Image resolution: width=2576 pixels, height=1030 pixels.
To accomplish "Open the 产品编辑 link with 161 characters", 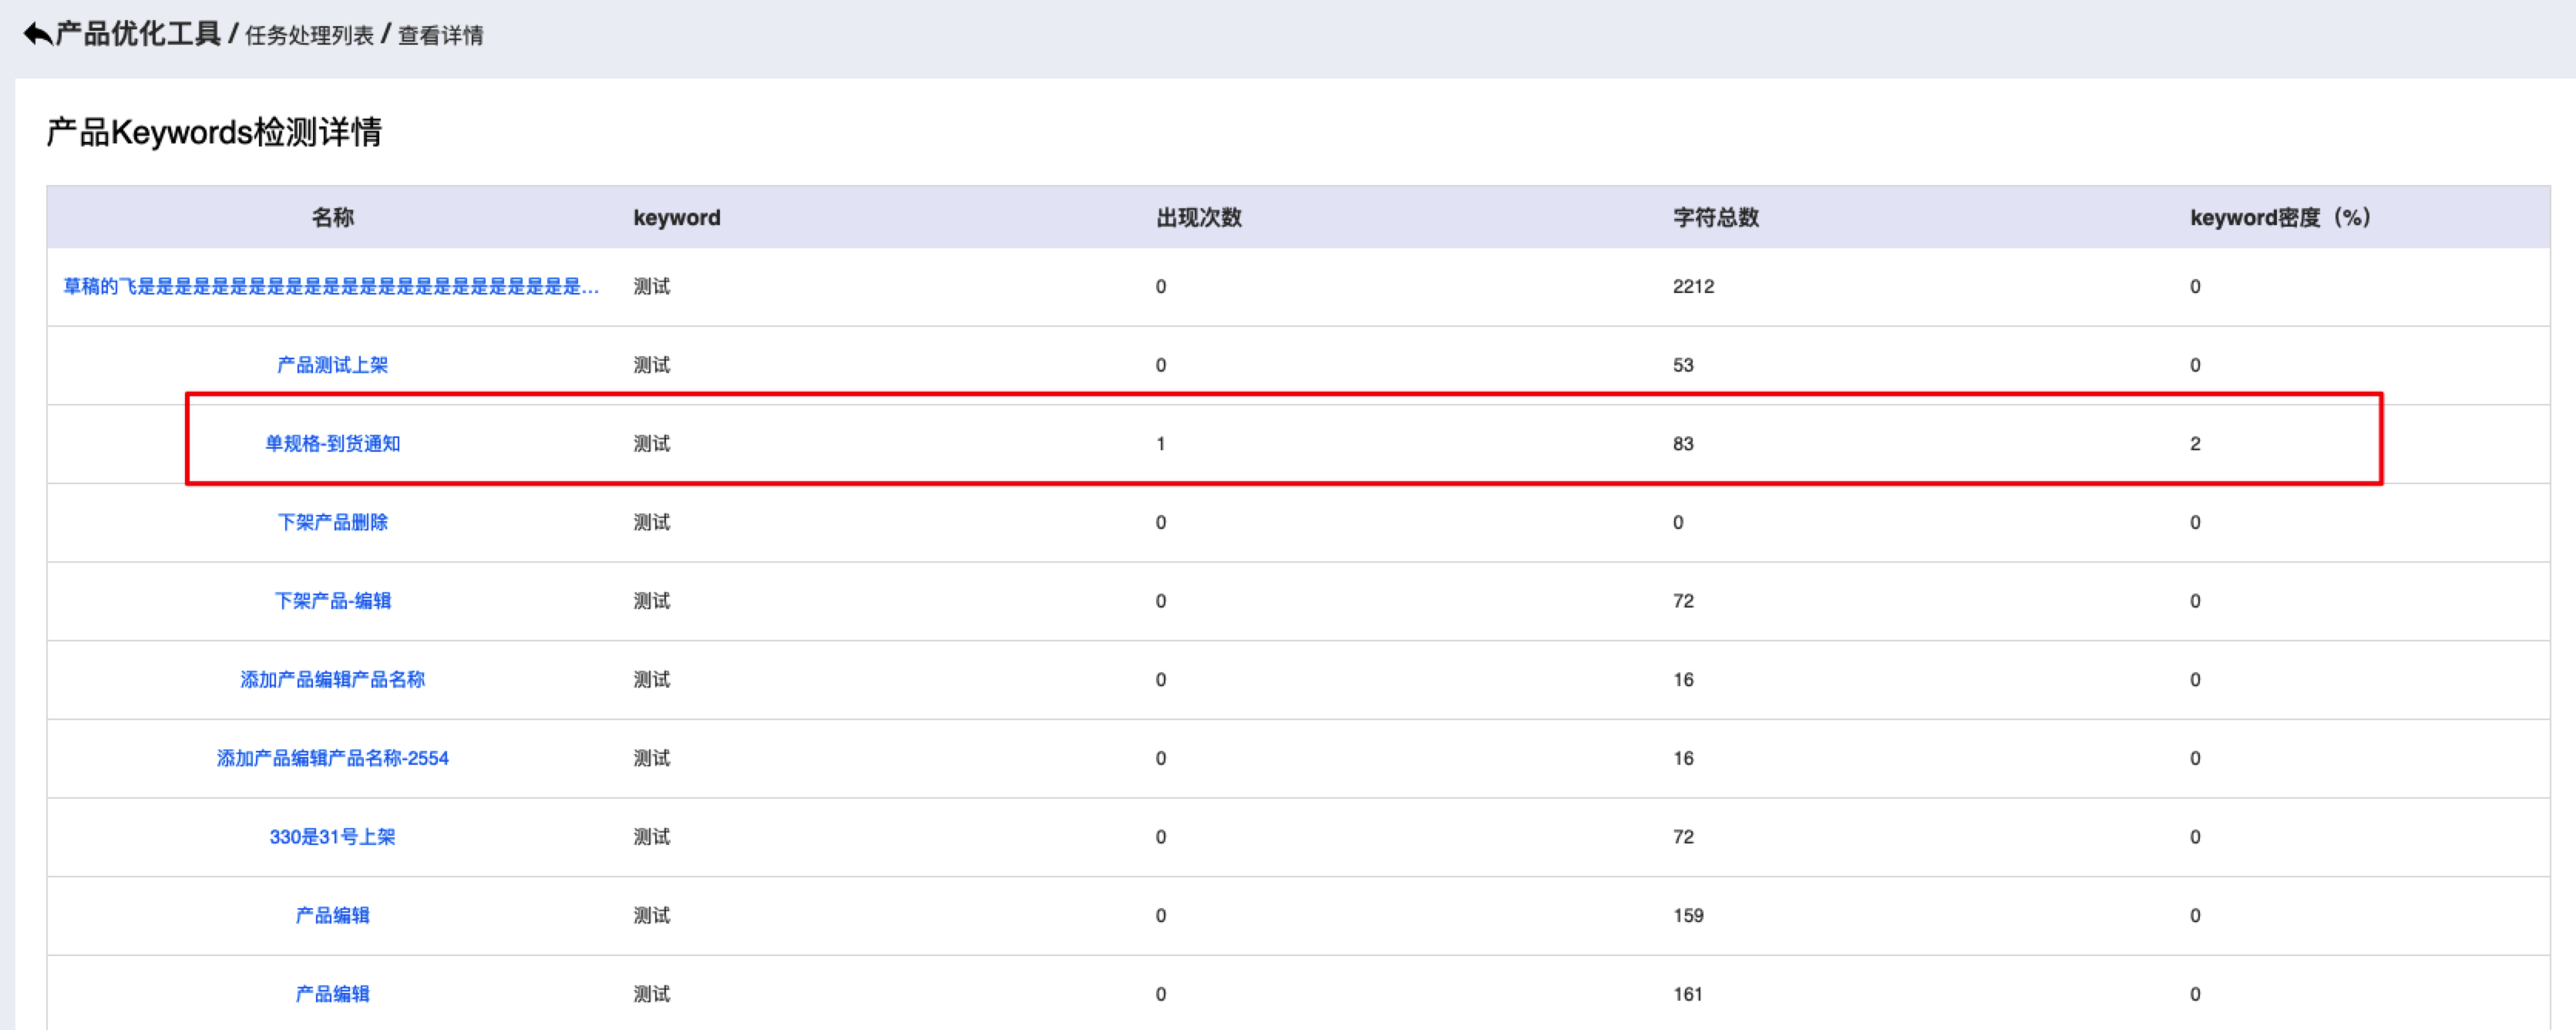I will [x=333, y=994].
